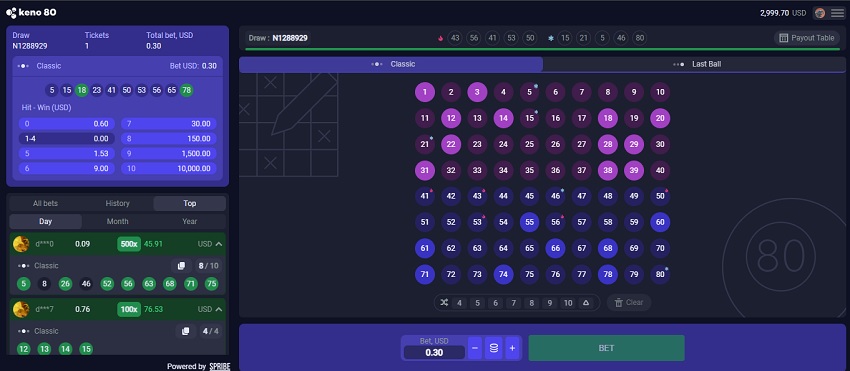Click the copy ticket icon for d***0
This screenshot has width=850, height=371.
coord(182,266)
